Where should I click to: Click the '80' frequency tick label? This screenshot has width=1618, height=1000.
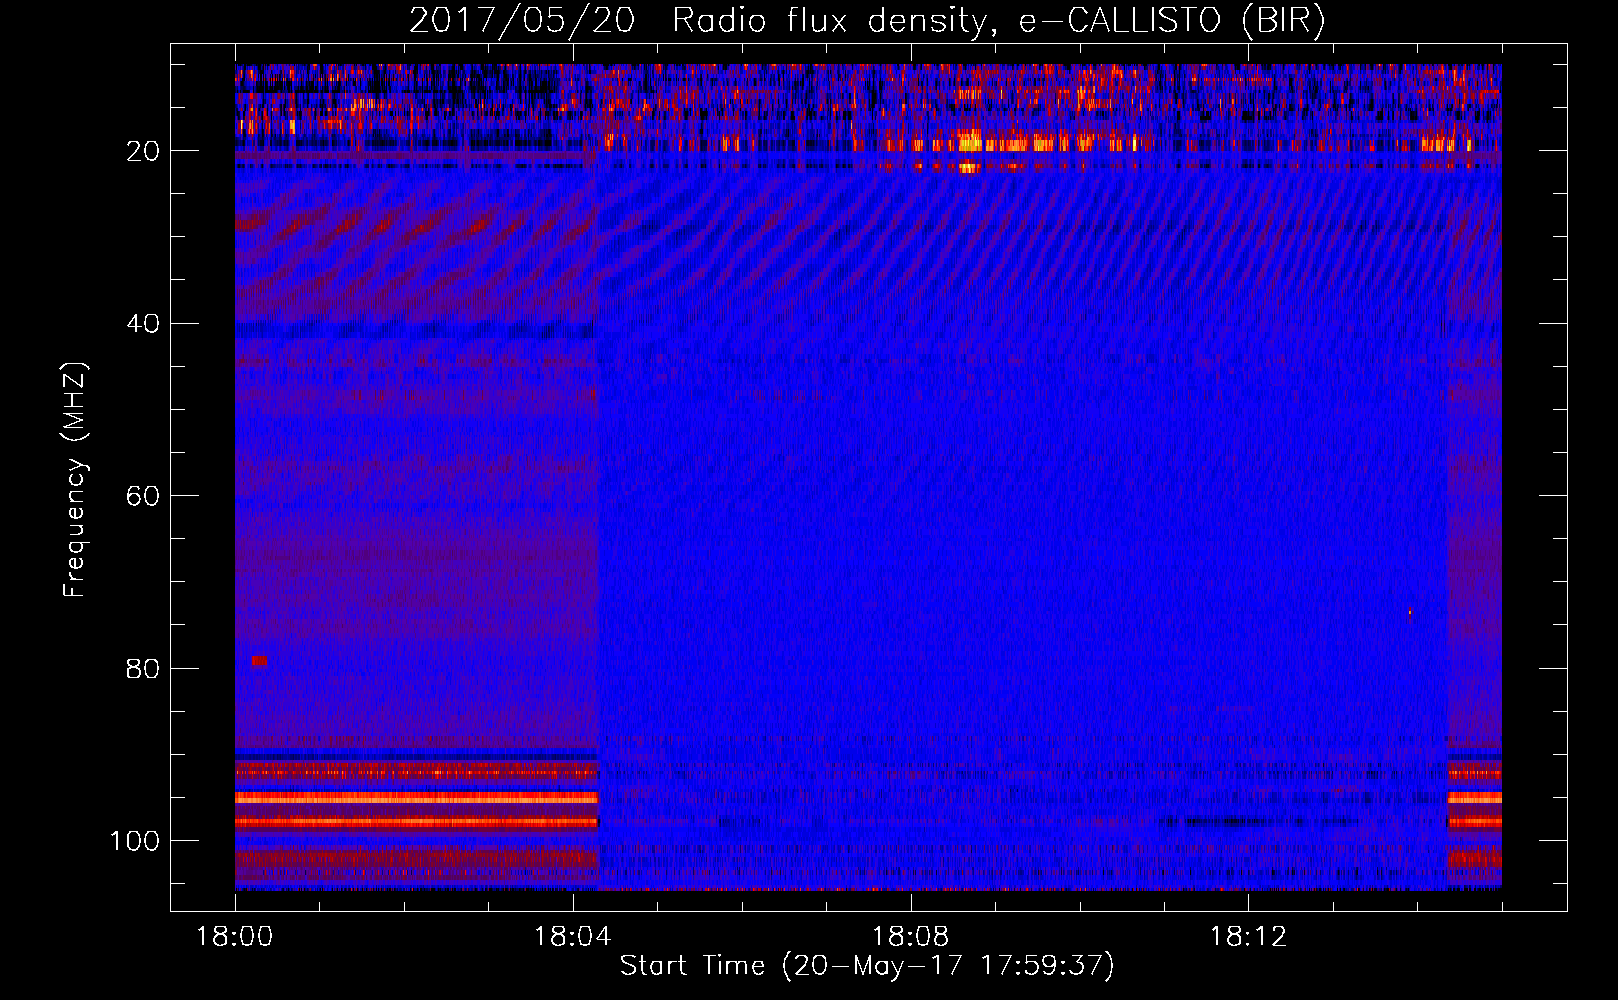[143, 668]
